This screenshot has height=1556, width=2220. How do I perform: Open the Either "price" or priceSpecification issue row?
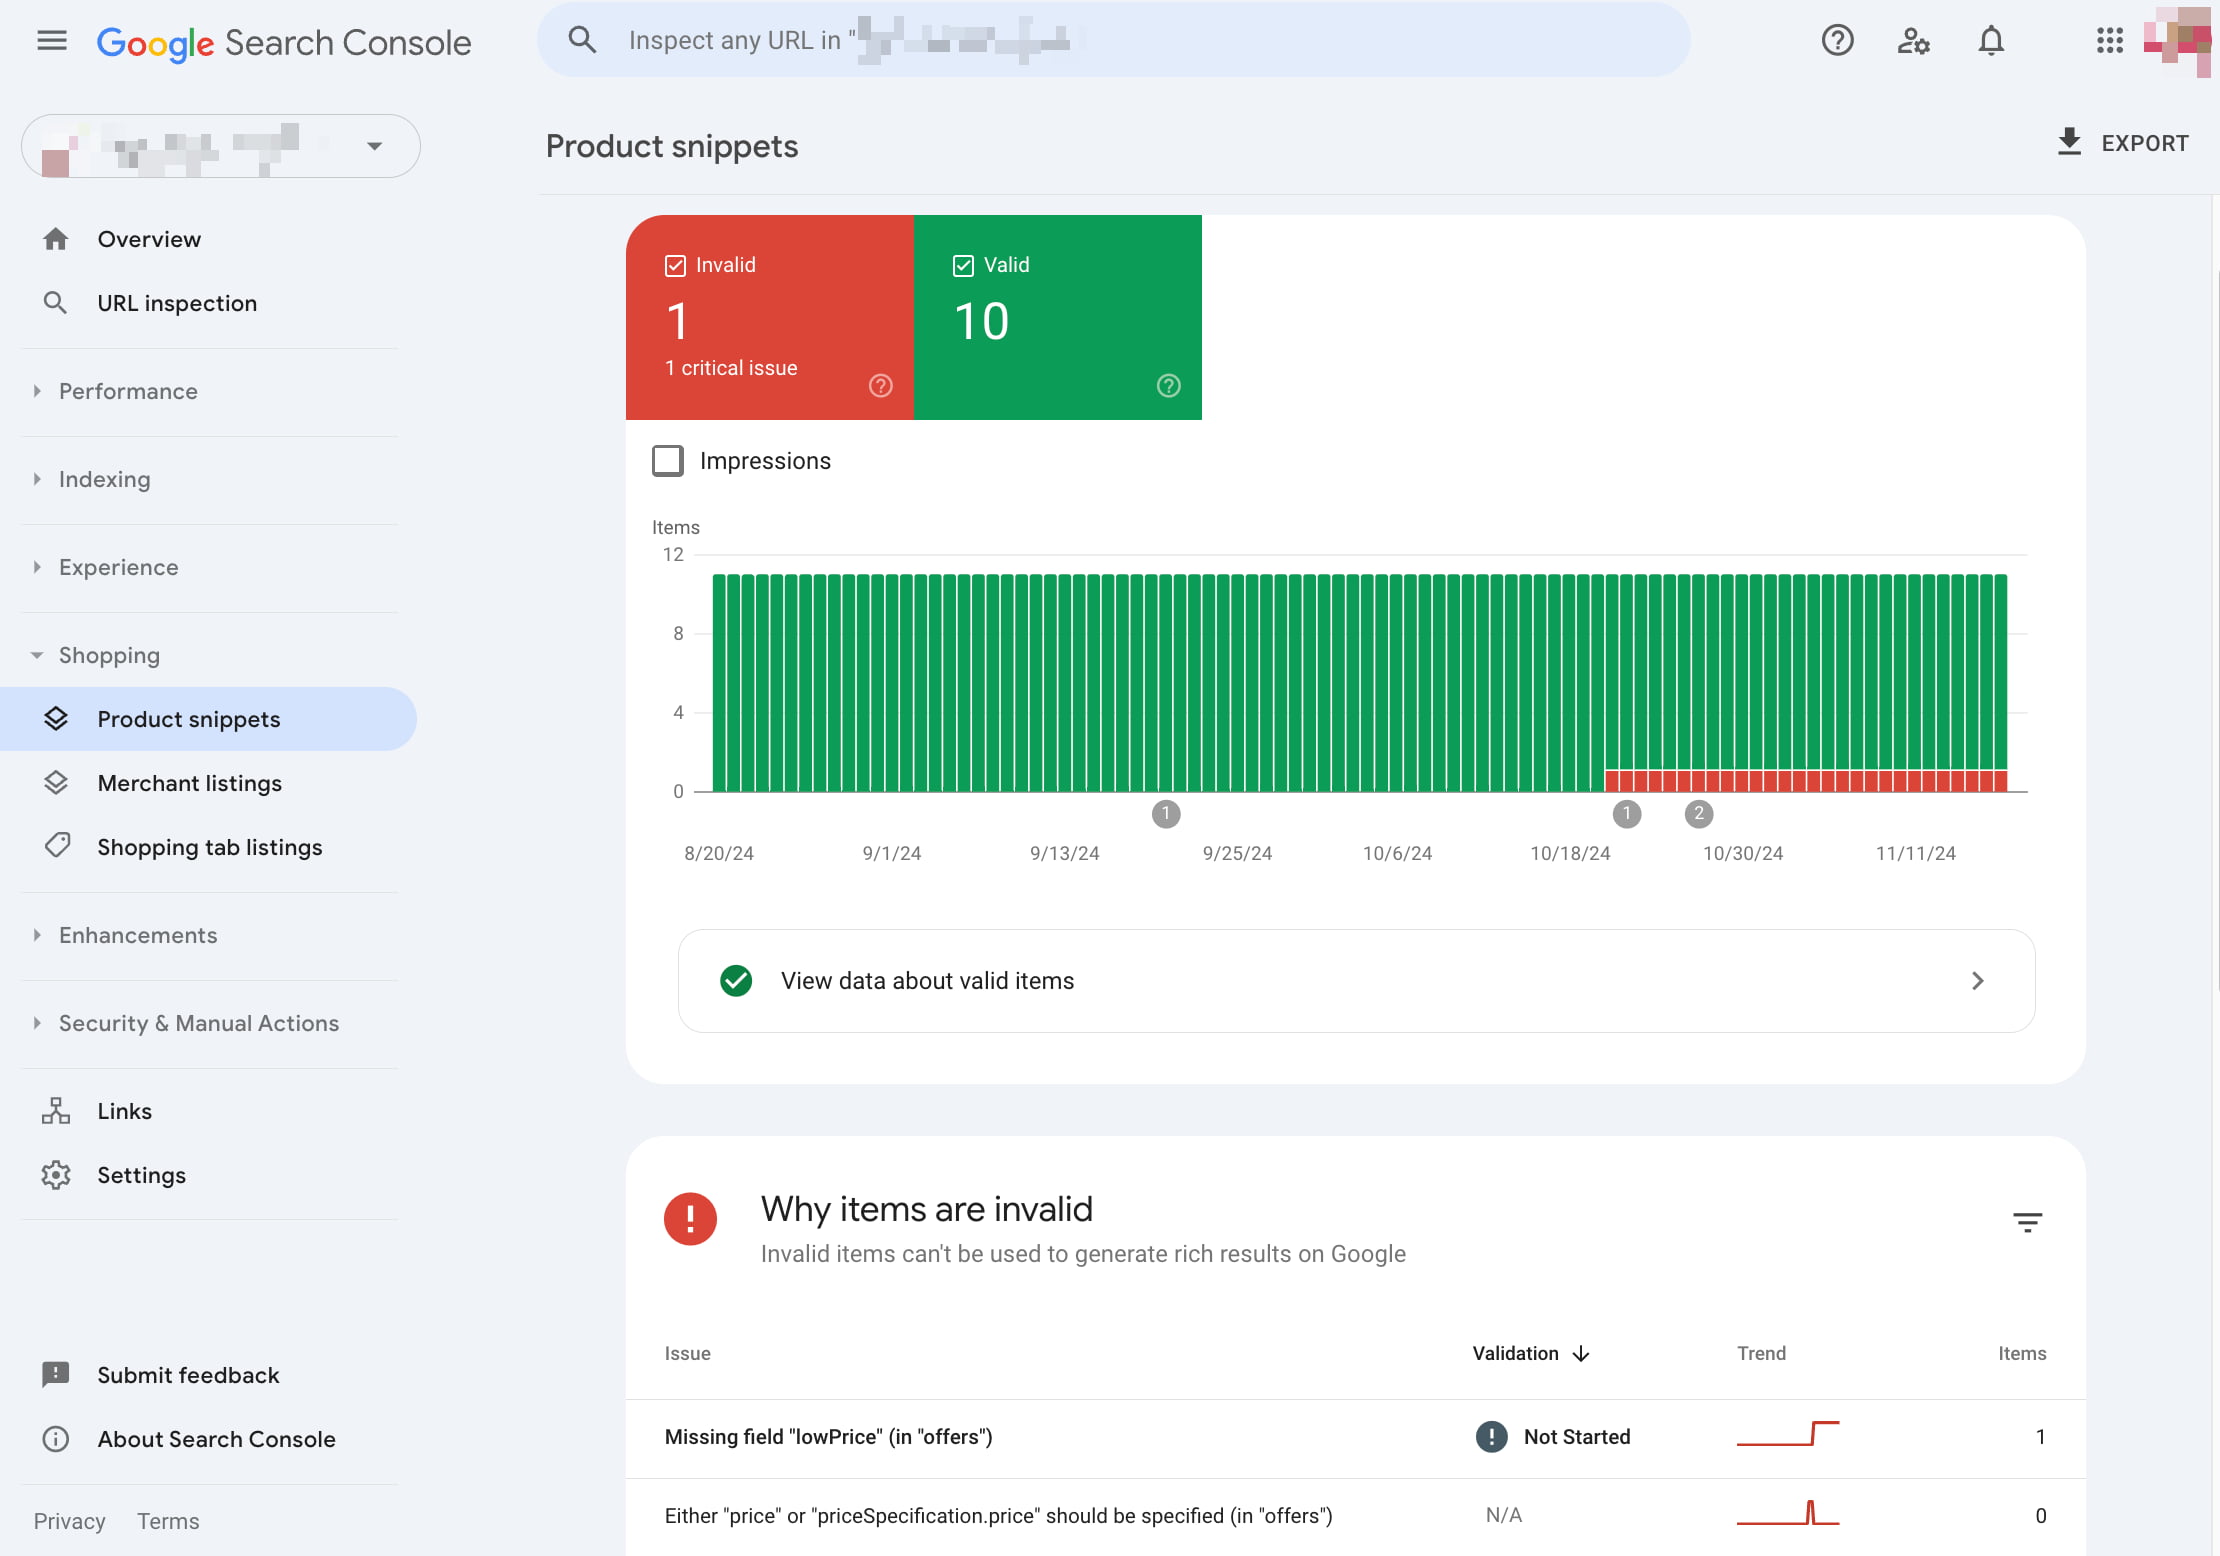click(x=1355, y=1516)
